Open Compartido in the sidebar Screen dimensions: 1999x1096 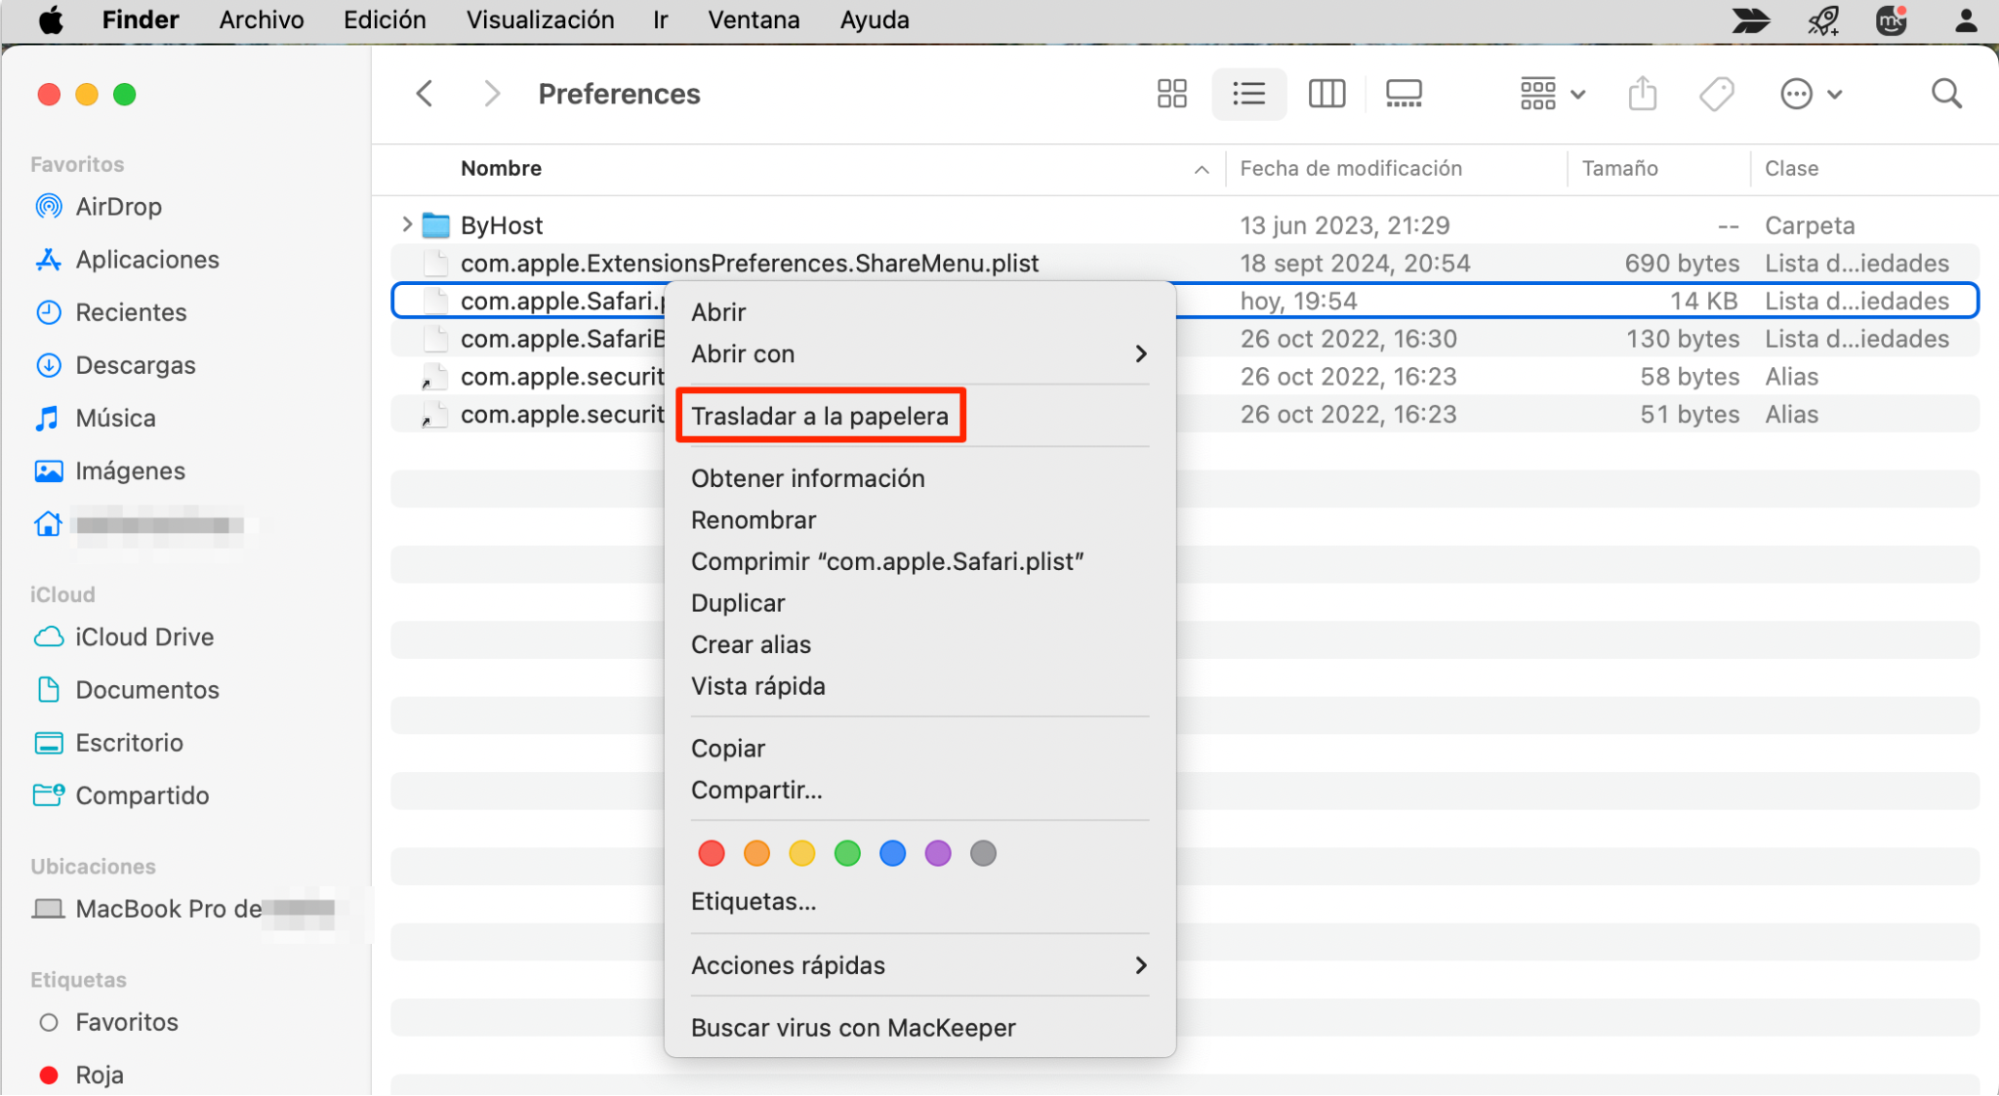tap(121, 797)
